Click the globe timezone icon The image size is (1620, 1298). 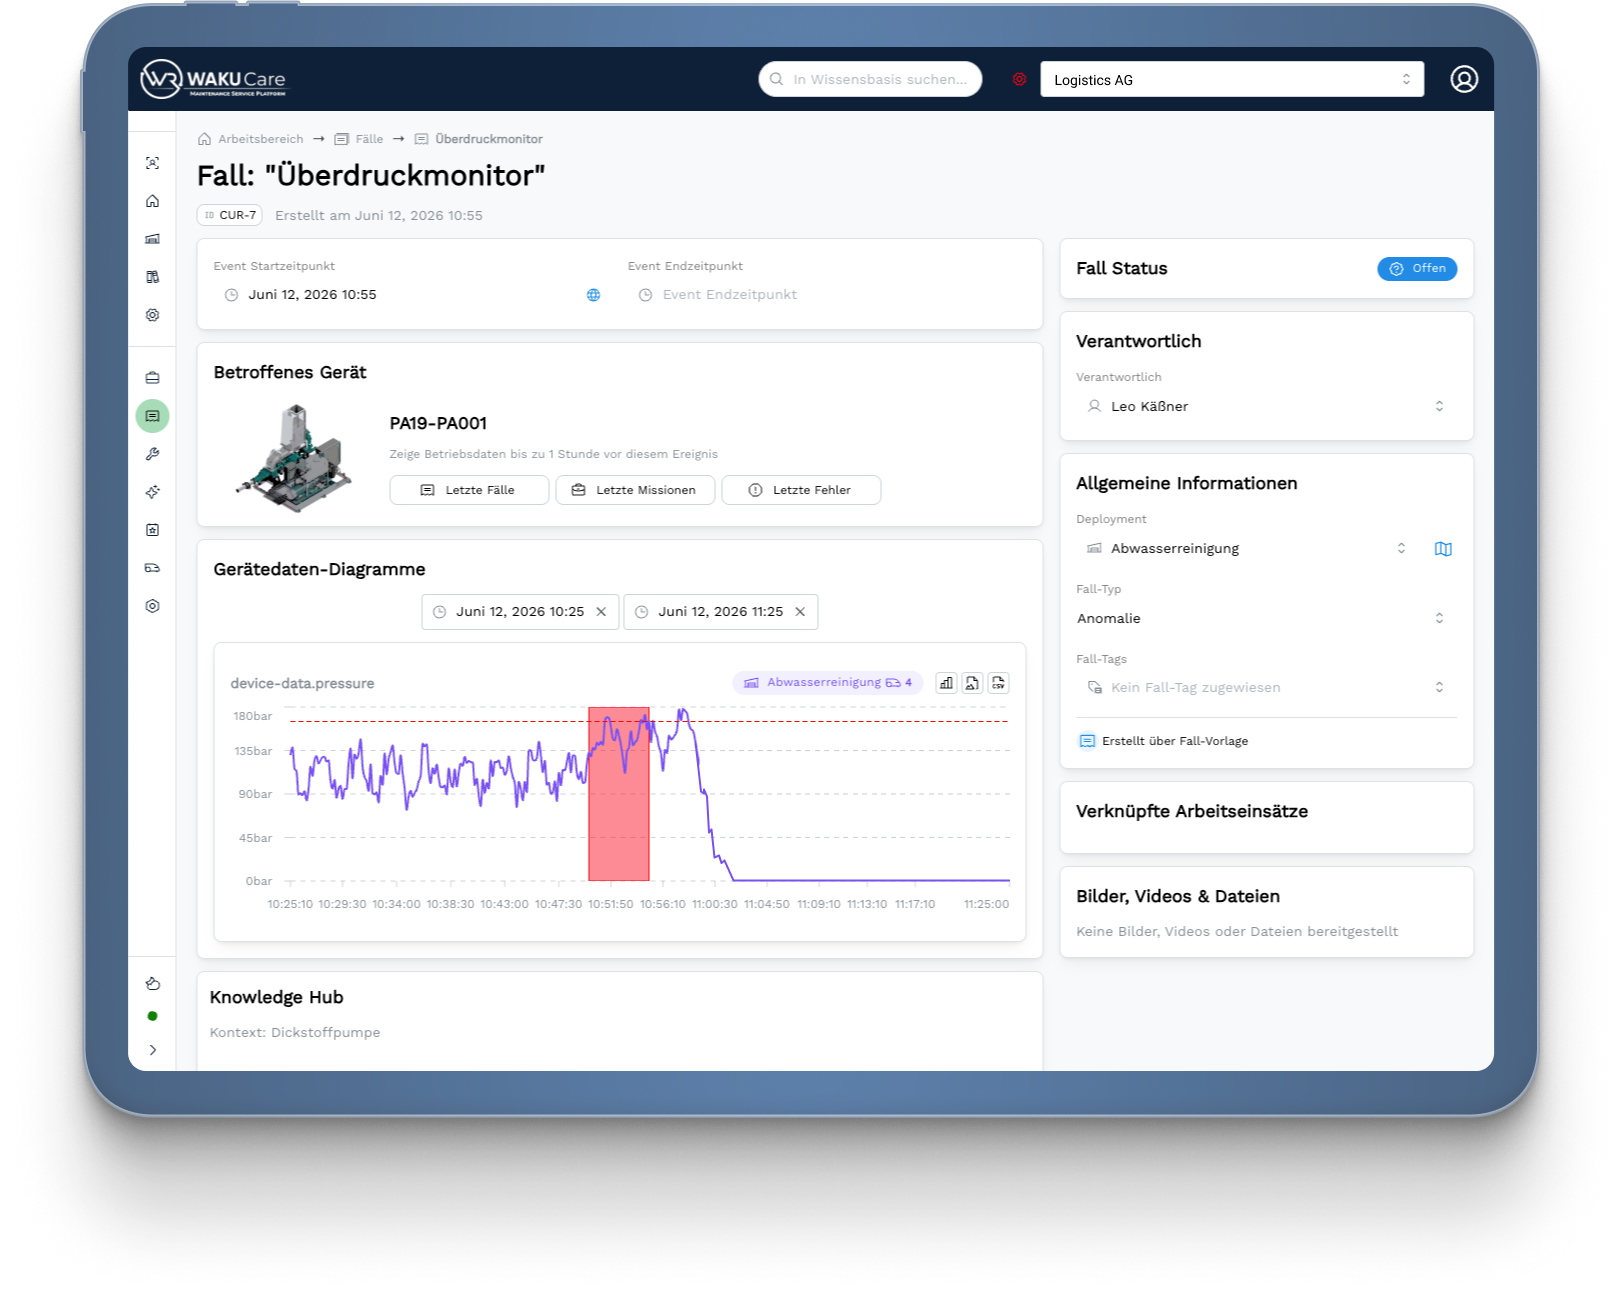coord(593,295)
